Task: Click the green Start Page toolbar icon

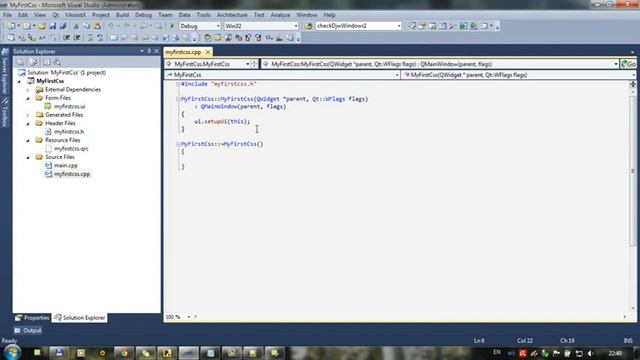Action: pos(463,26)
